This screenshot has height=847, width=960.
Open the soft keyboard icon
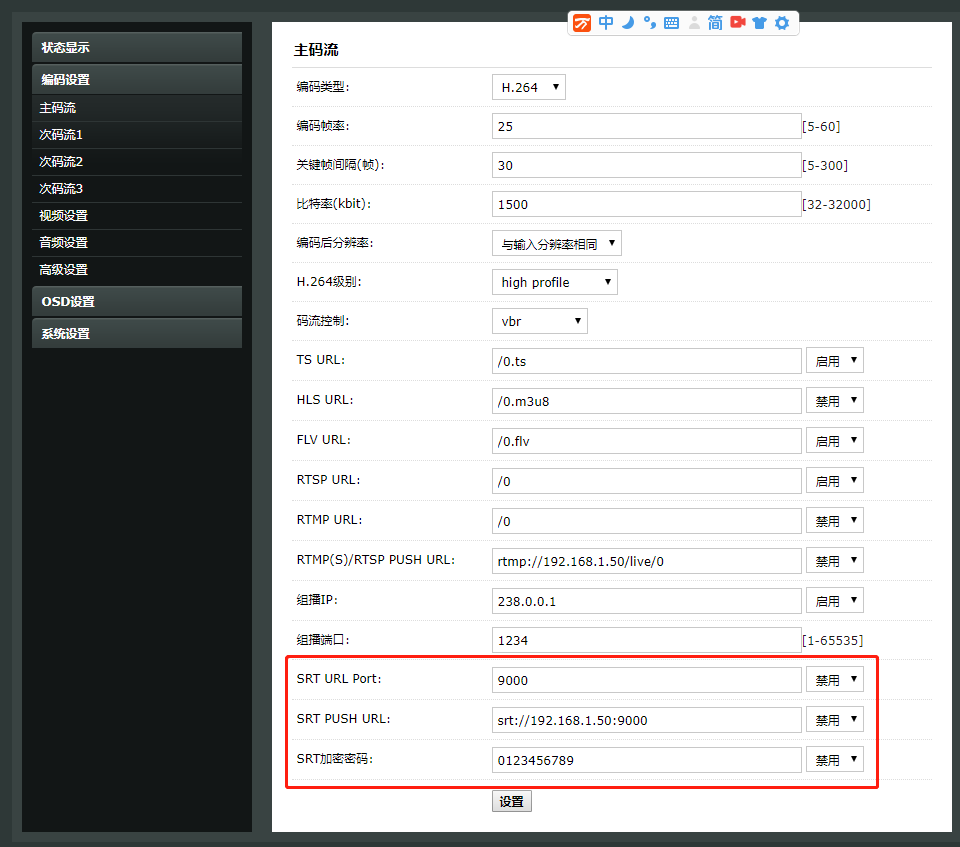point(671,23)
